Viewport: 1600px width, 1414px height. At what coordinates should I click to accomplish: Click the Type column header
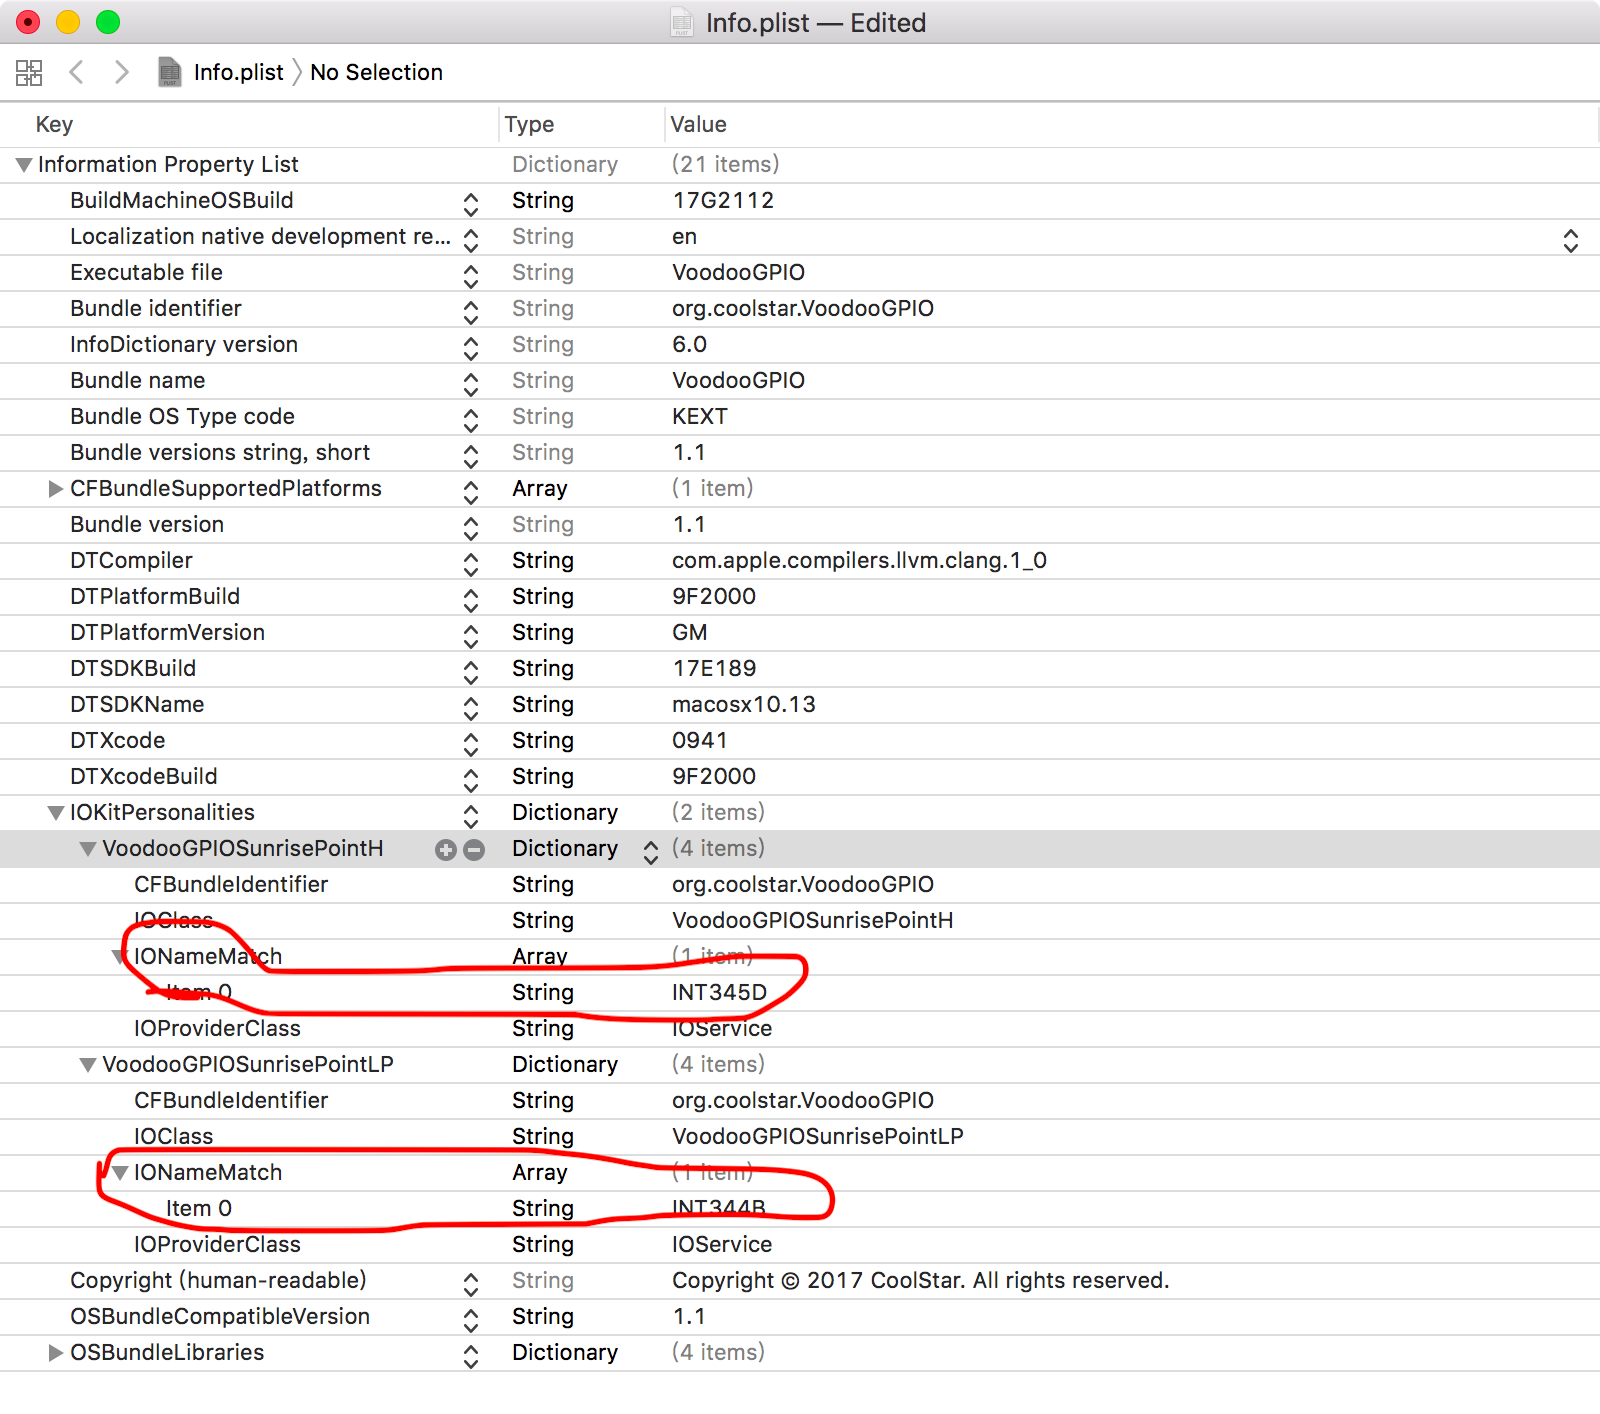click(529, 124)
